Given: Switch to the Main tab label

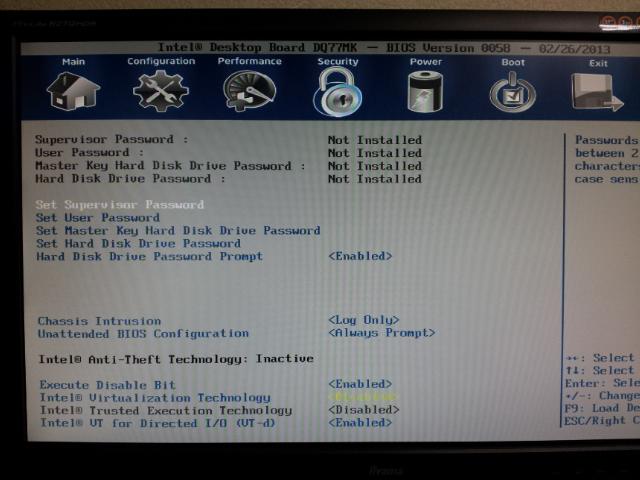Looking at the screenshot, I should click(x=73, y=62).
